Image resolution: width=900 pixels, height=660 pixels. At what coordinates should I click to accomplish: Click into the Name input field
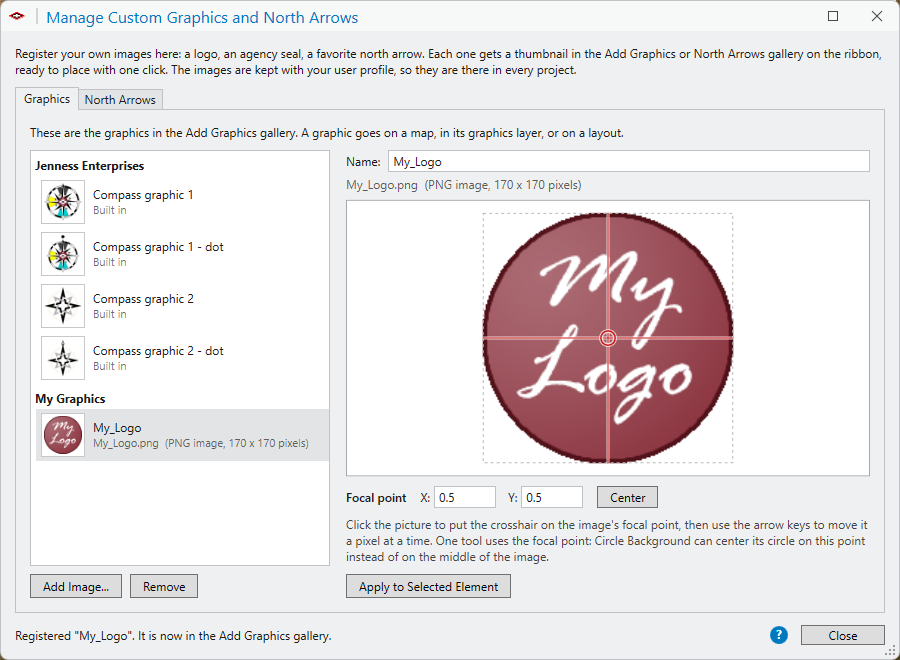629,161
